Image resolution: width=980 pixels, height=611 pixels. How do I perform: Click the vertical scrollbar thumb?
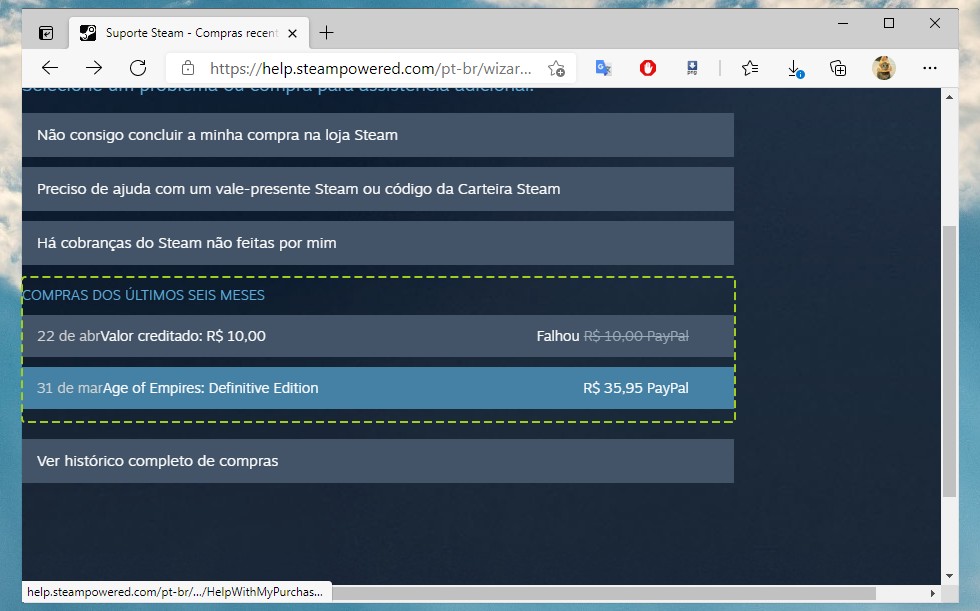tap(949, 360)
